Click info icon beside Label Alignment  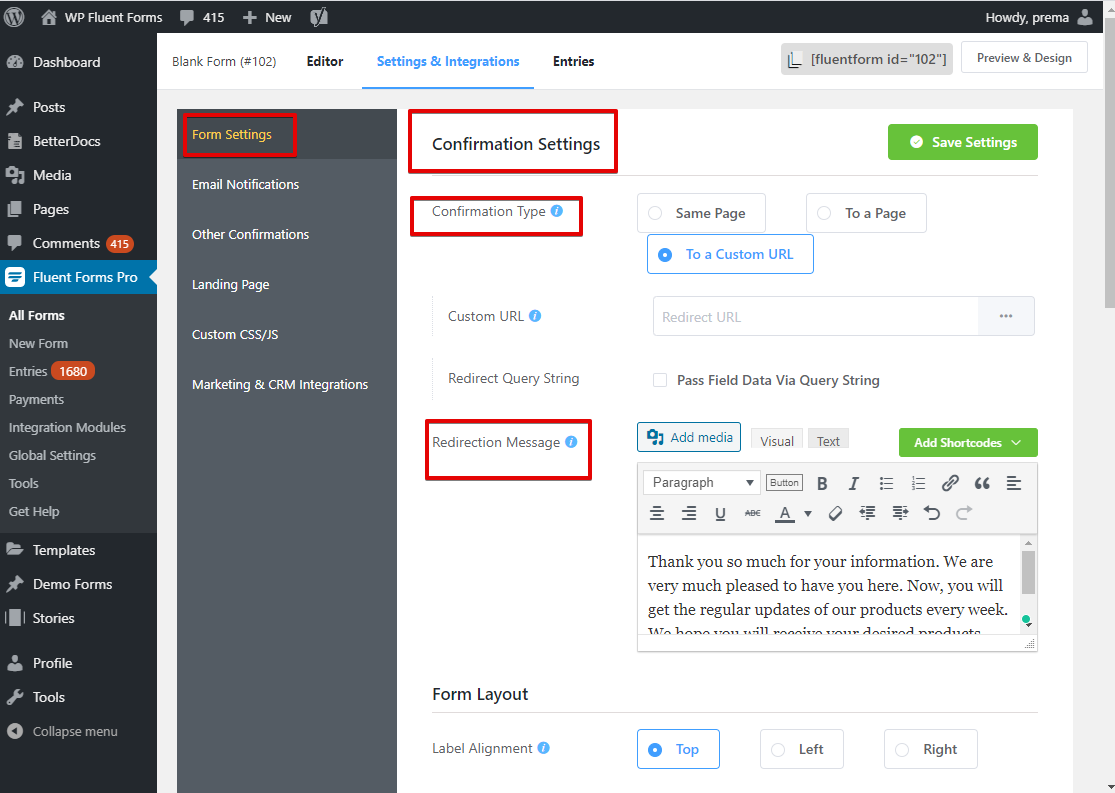[x=543, y=748]
